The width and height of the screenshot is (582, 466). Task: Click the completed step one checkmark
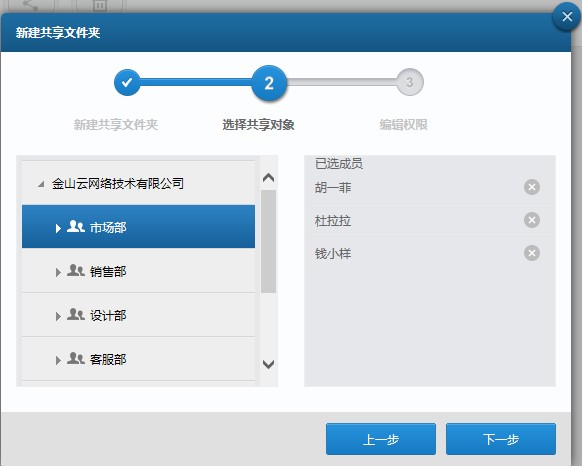click(127, 82)
